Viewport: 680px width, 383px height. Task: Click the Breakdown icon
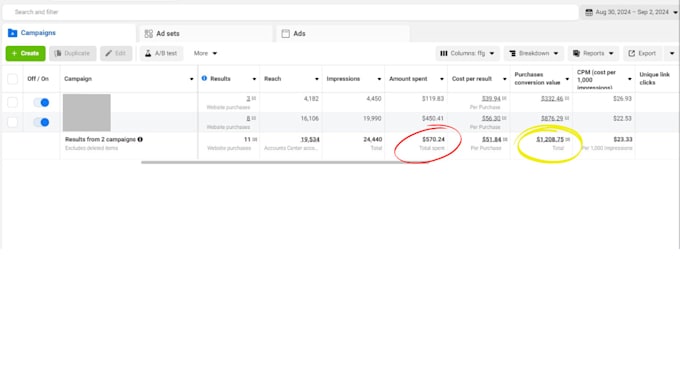pos(513,53)
